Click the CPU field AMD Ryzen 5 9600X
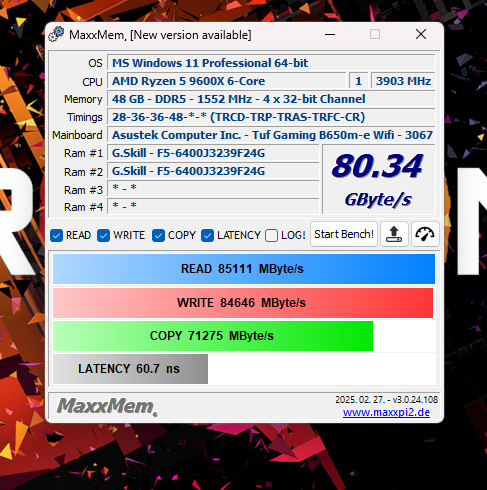487x490 pixels. (x=227, y=81)
